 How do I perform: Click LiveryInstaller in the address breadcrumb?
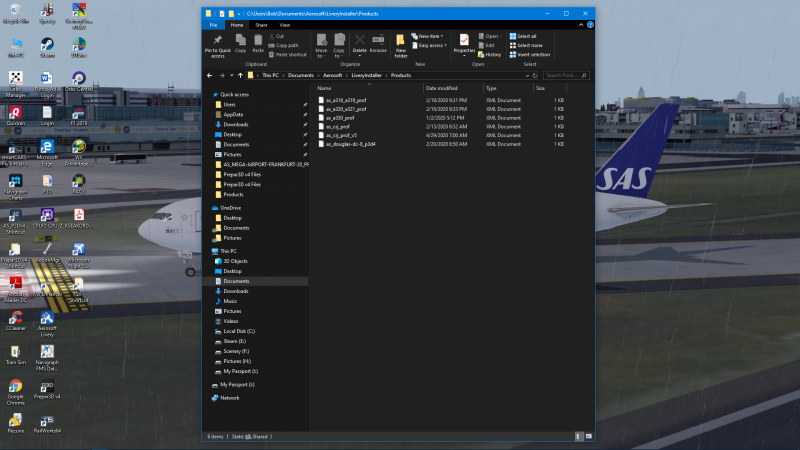(x=366, y=76)
